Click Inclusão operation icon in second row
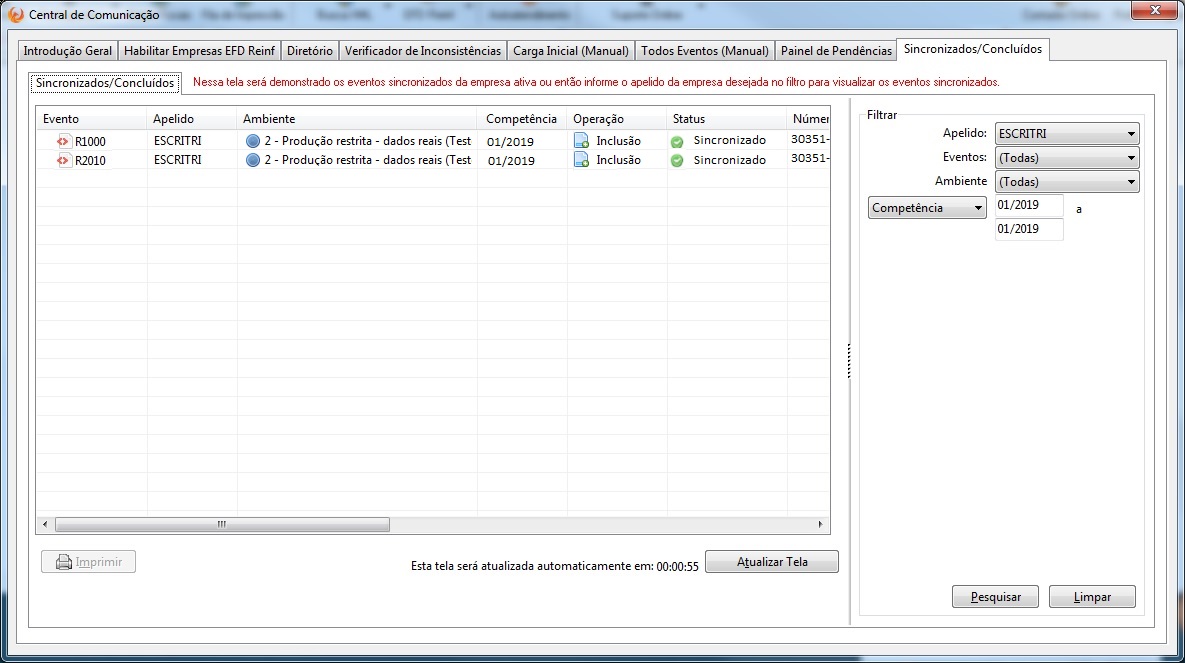The height and width of the screenshot is (663, 1185). click(x=581, y=160)
